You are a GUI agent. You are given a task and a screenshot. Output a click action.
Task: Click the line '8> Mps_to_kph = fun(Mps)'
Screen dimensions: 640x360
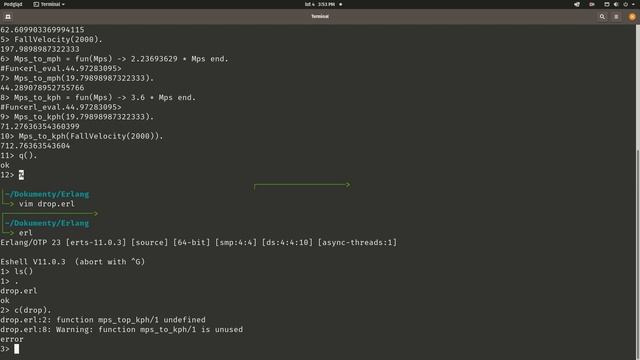click(98, 98)
